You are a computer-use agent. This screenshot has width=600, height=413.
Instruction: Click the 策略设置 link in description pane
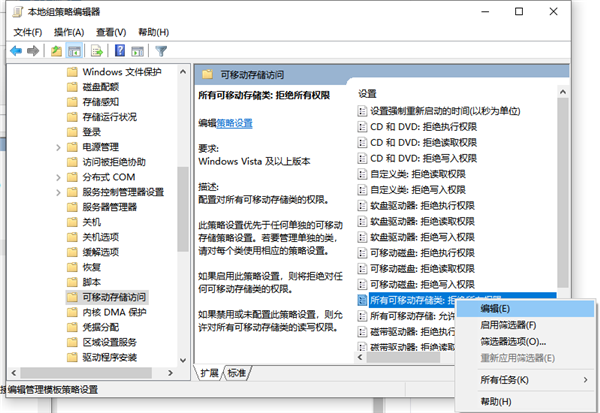[x=235, y=123]
